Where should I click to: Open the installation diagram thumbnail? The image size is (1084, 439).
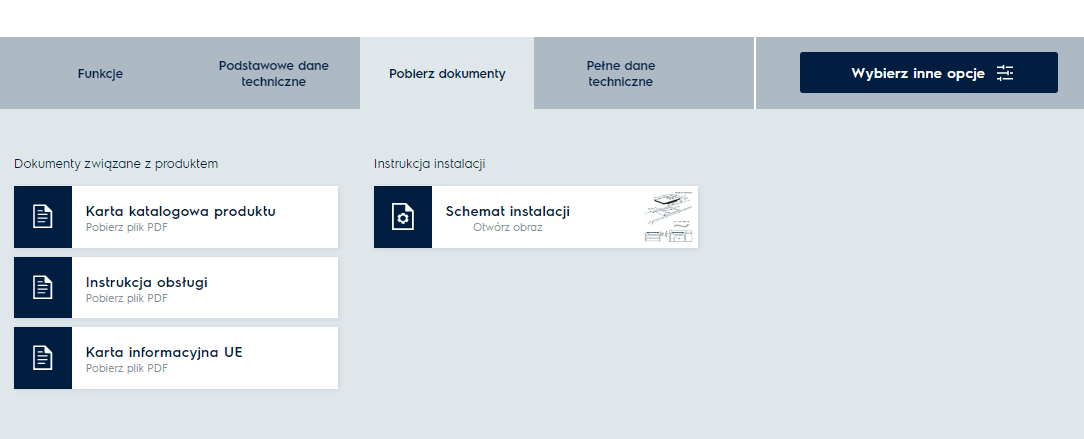pyautogui.click(x=669, y=216)
